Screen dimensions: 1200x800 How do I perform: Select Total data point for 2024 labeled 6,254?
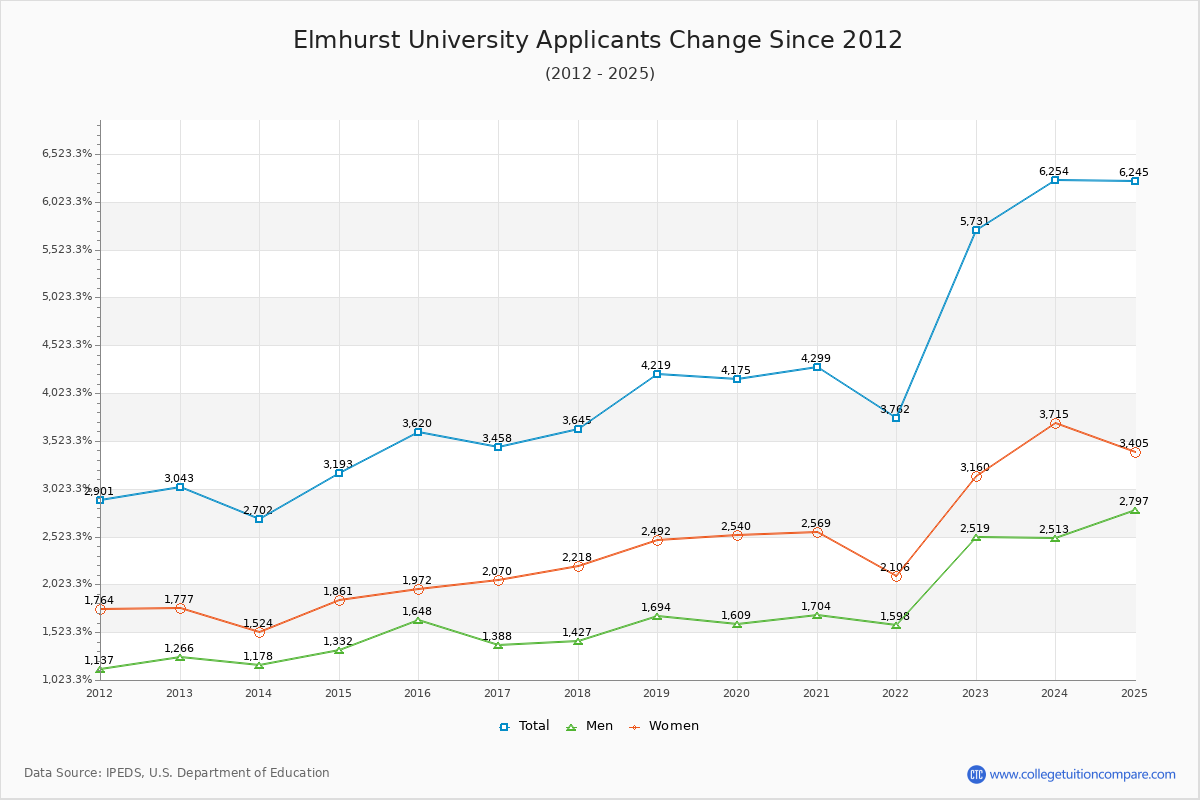[1055, 180]
